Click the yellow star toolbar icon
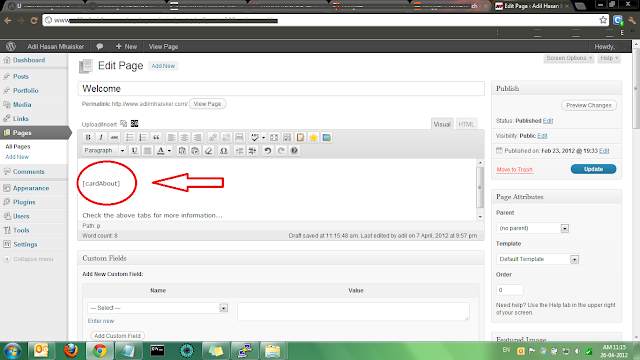Screen dimensions: 640x360 [x=313, y=138]
